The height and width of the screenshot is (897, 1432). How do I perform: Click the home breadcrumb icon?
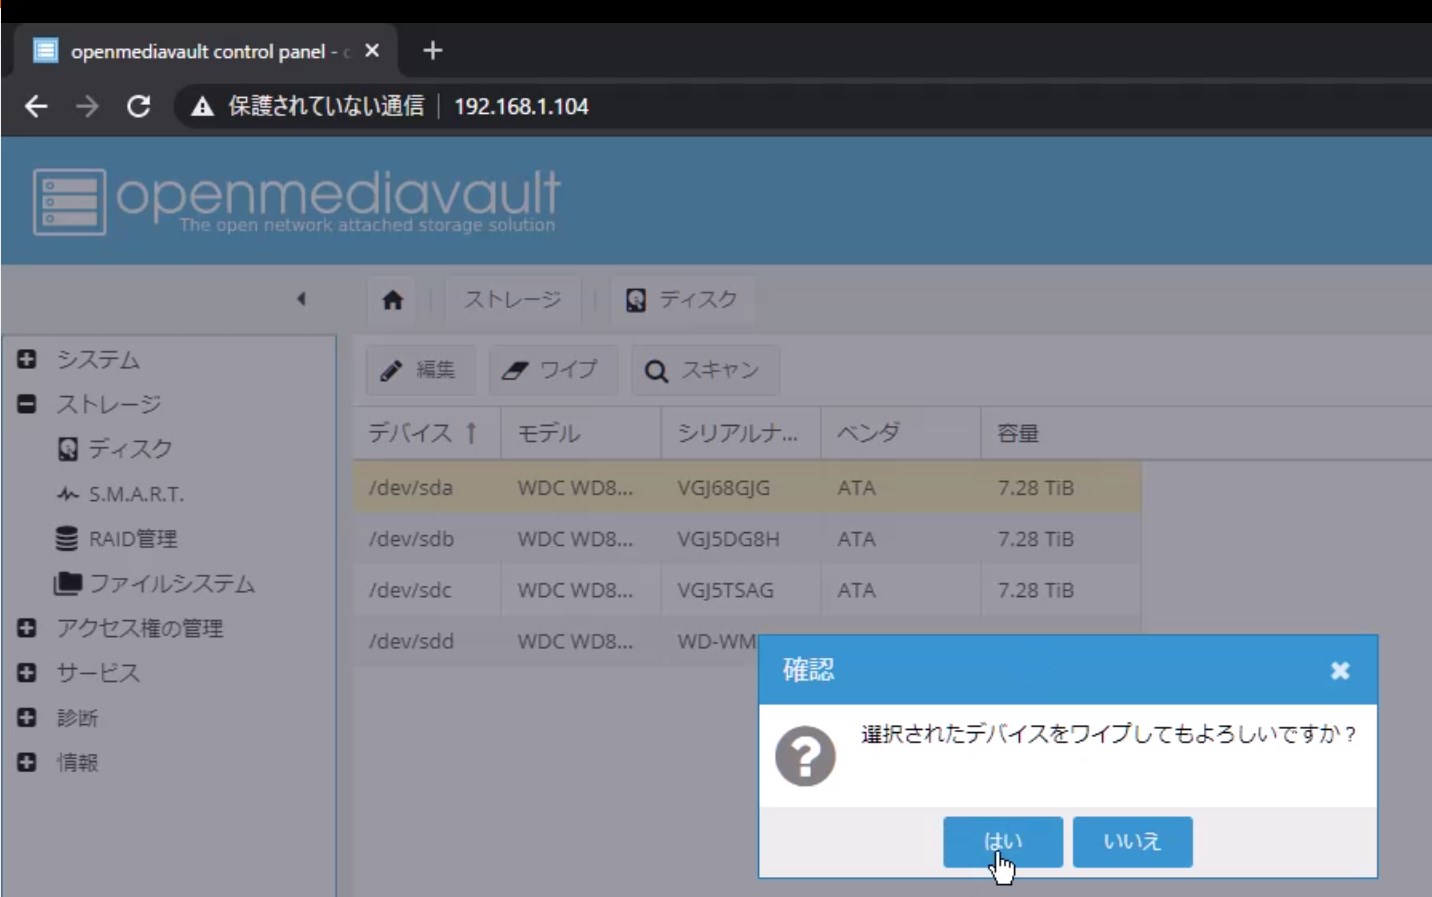click(392, 300)
